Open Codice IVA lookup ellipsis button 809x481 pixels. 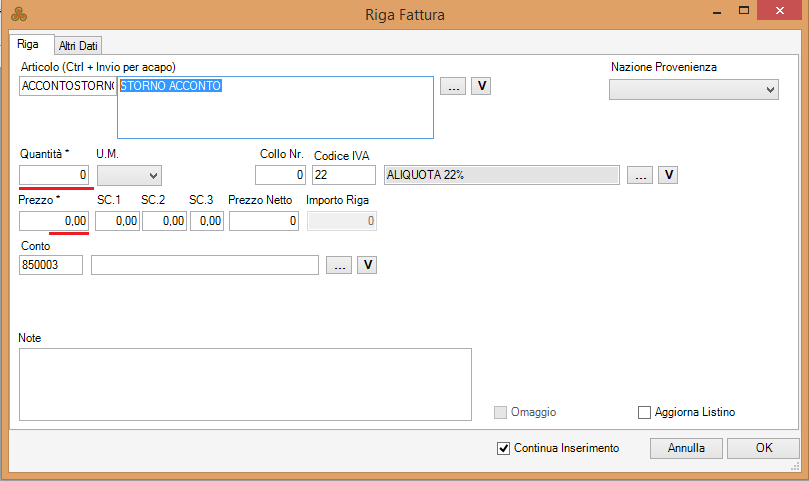tap(640, 176)
